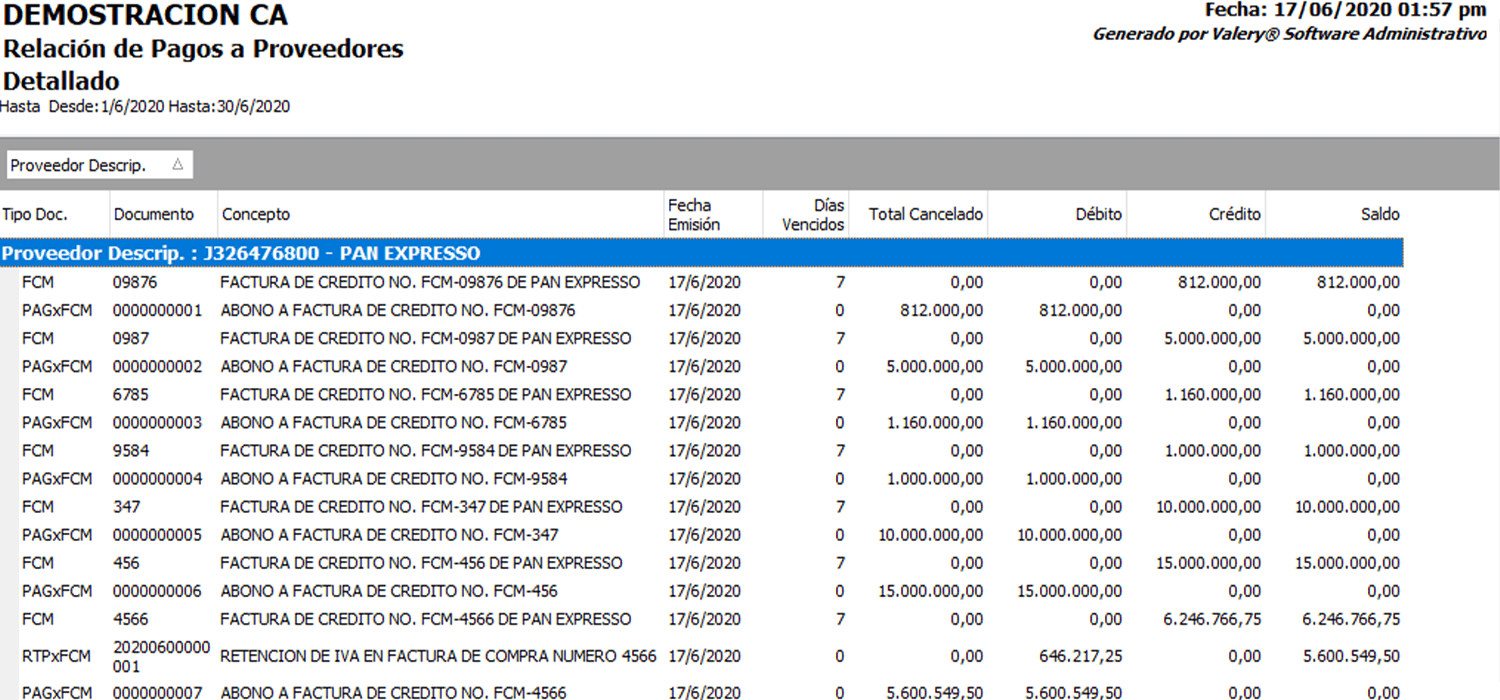Sort by the Saldo column header
This screenshot has height=700, width=1500.
click(x=1380, y=214)
